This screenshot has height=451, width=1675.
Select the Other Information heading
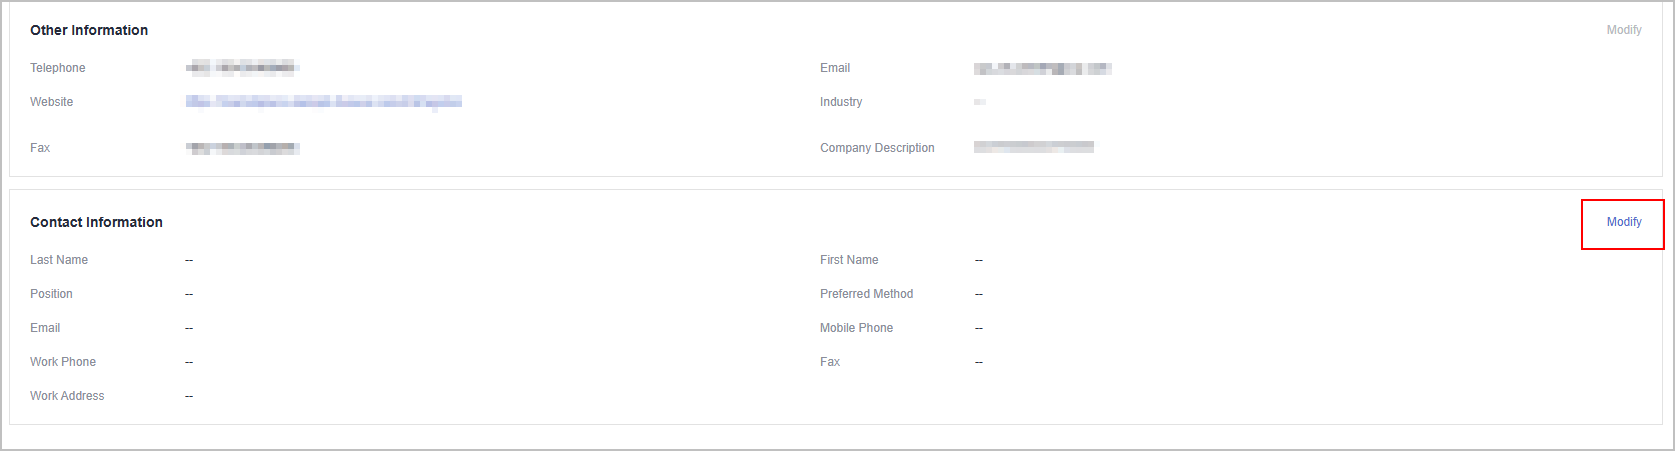tap(89, 30)
